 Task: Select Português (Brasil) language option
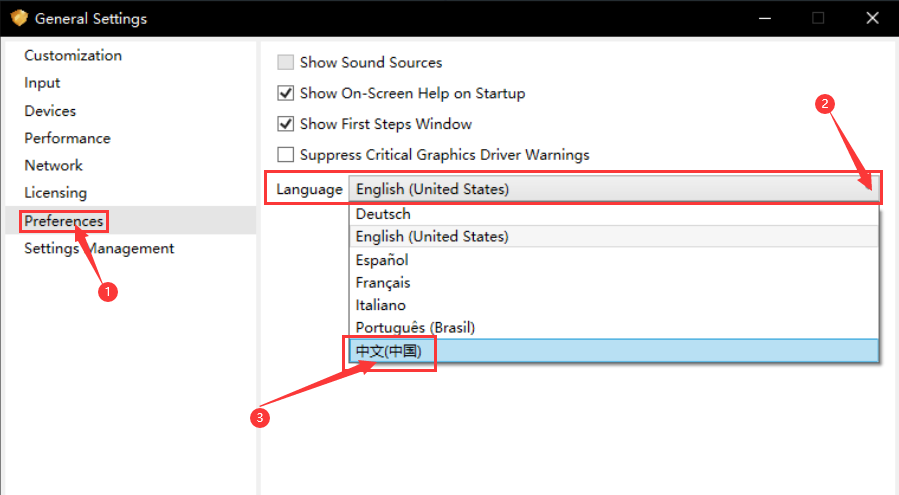click(613, 328)
